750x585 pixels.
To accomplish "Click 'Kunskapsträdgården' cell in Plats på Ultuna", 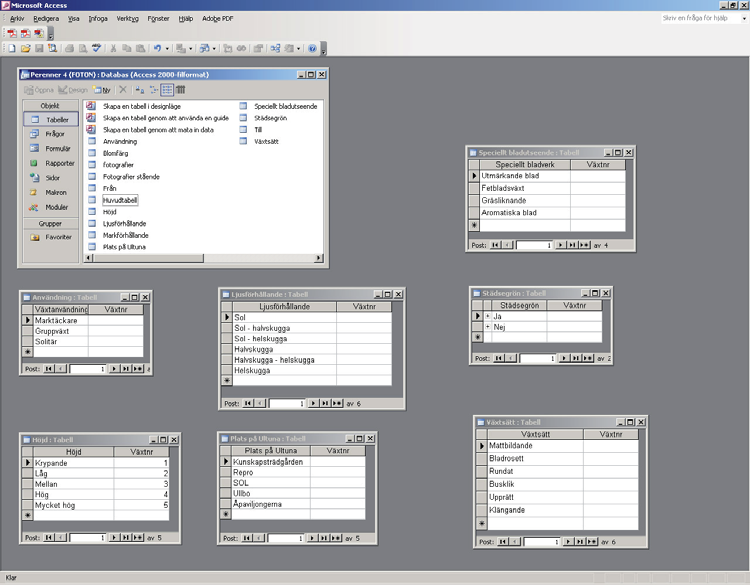I will click(271, 462).
